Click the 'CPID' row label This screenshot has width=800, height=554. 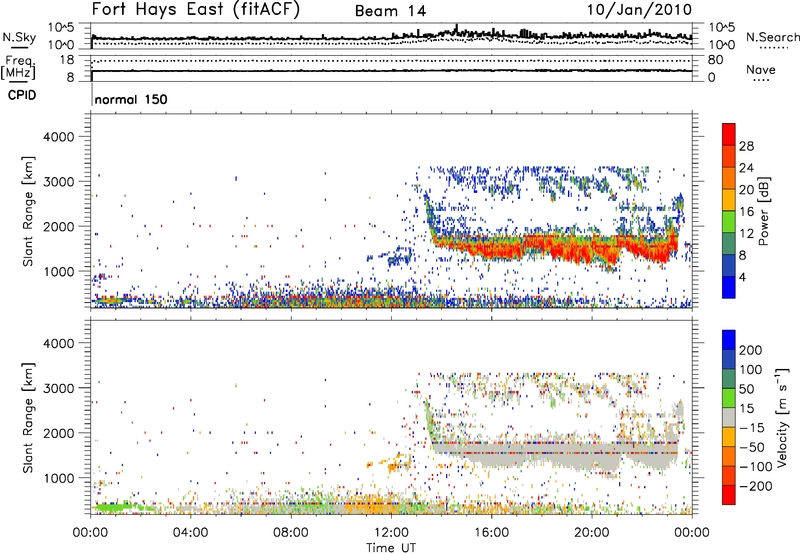pyautogui.click(x=22, y=95)
